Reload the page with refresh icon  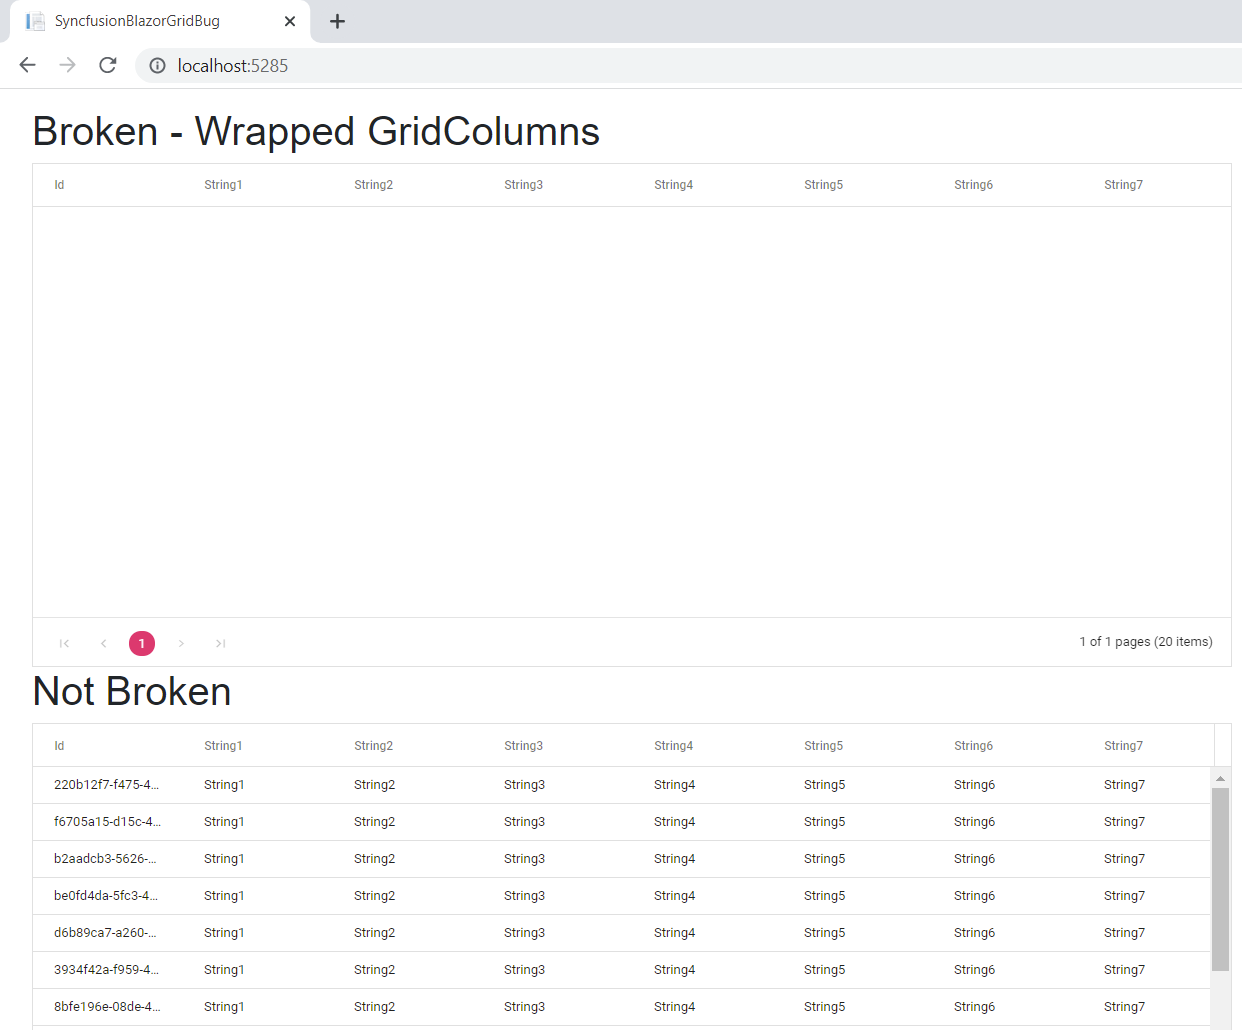pyautogui.click(x=108, y=65)
